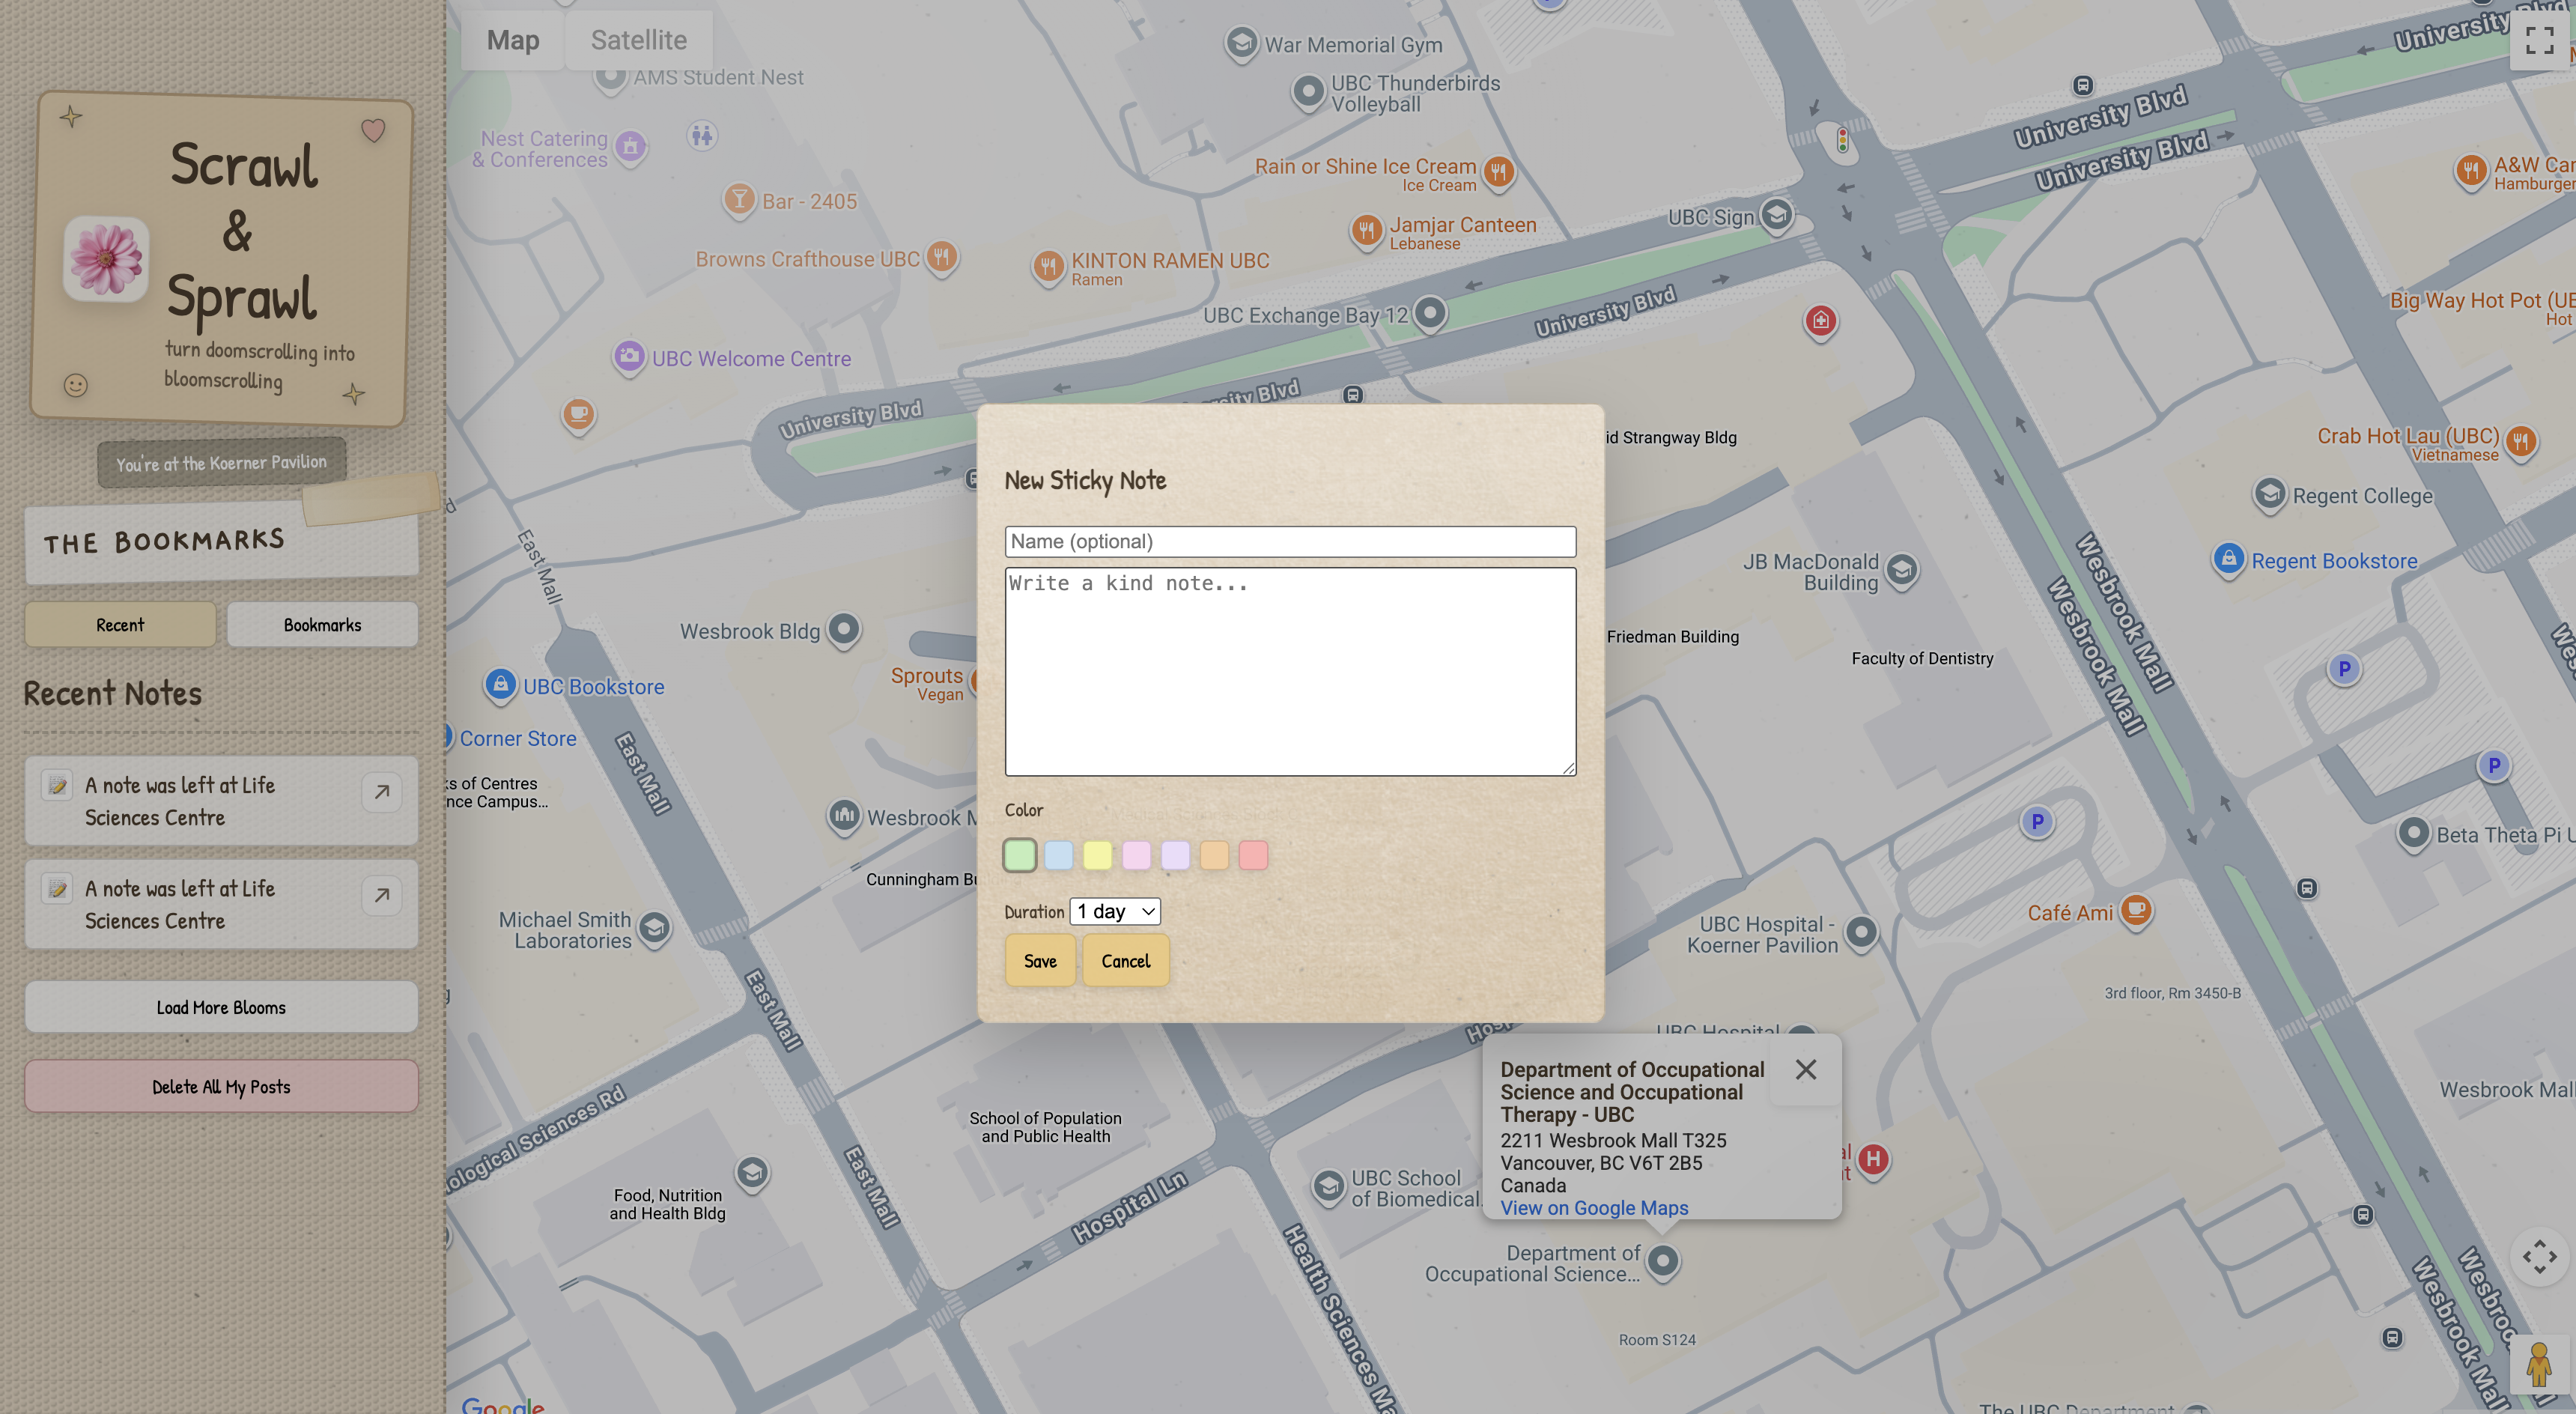Open the Duration dropdown
Viewport: 2576px width, 1414px height.
pyautogui.click(x=1115, y=911)
